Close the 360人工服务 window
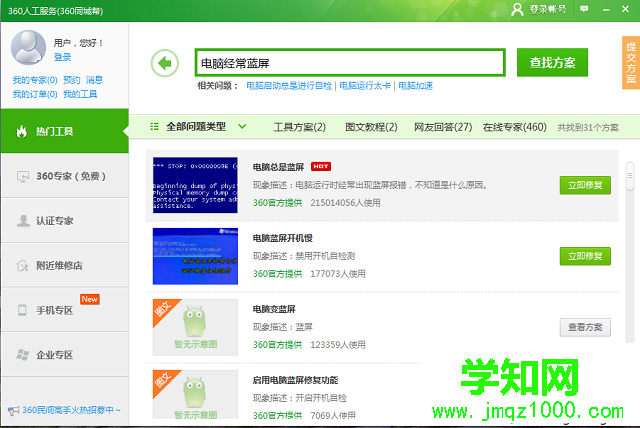 point(625,9)
